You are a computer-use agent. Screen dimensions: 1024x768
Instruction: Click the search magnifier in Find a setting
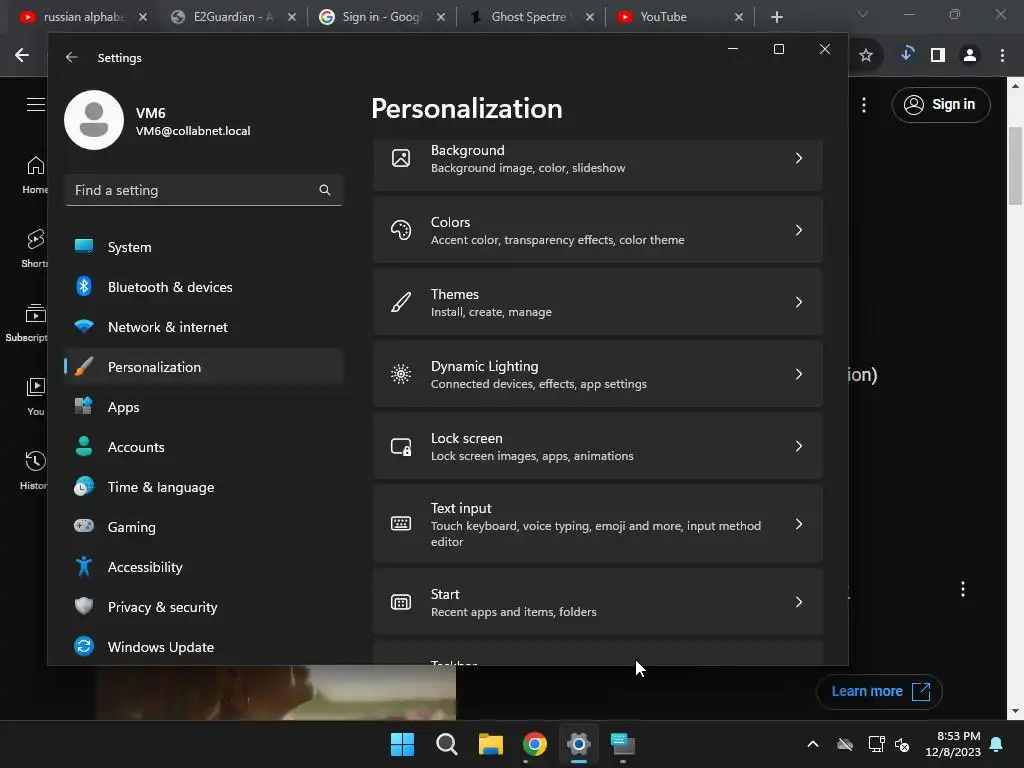coord(325,190)
